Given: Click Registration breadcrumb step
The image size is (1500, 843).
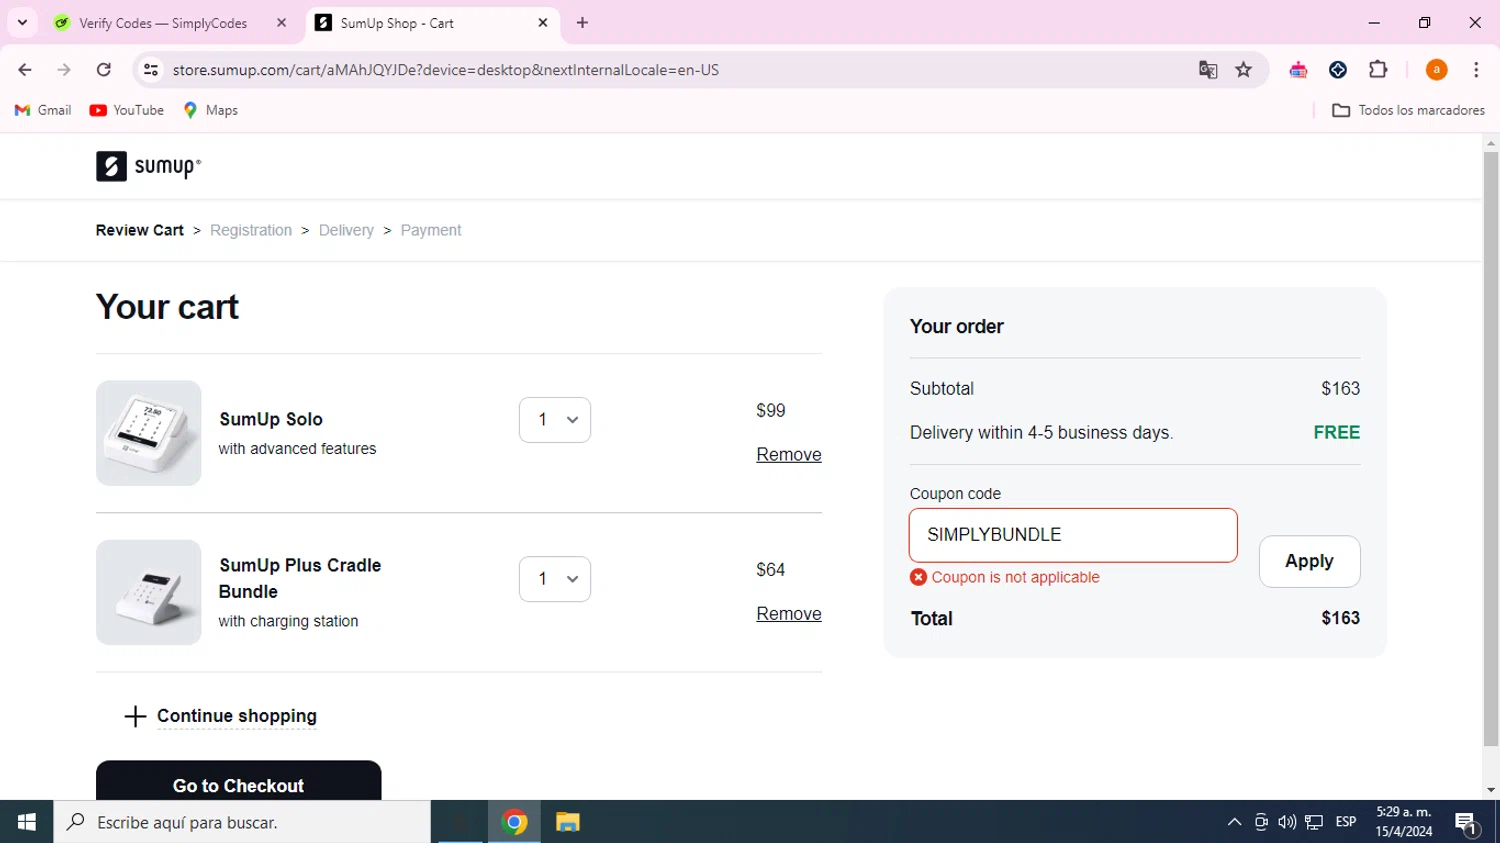Looking at the screenshot, I should pos(251,230).
